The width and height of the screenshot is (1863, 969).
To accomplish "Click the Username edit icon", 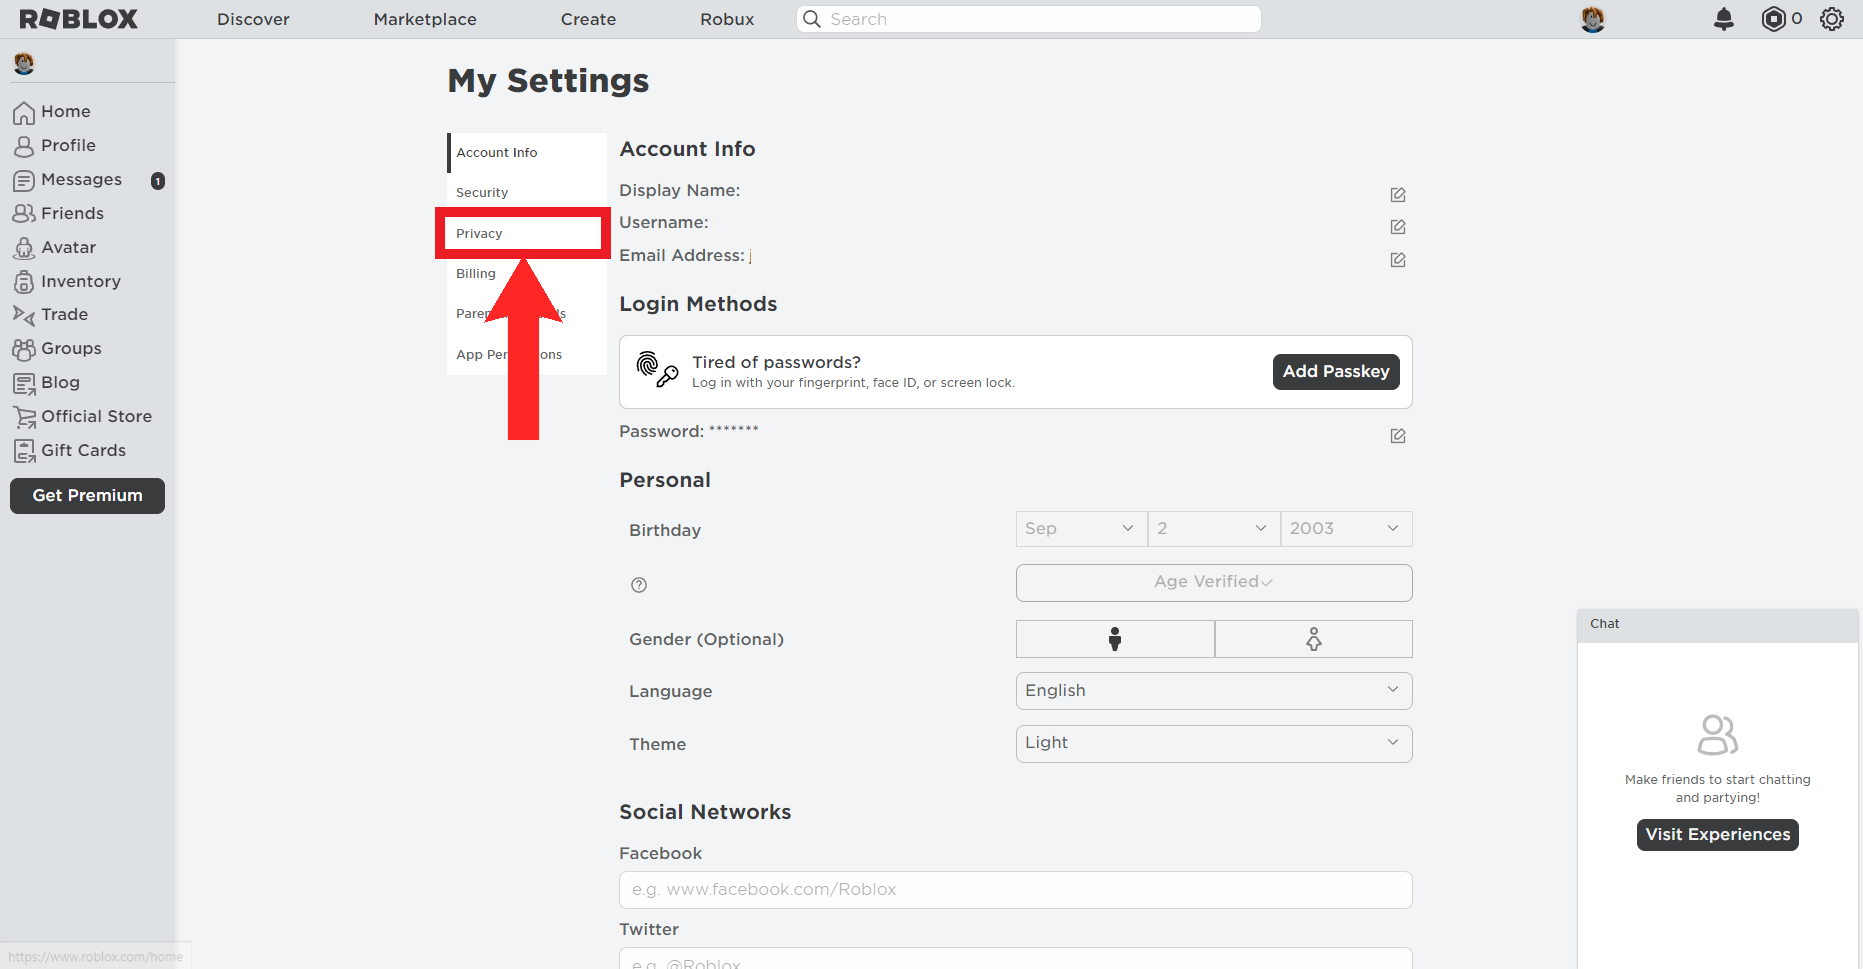I will [x=1397, y=227].
